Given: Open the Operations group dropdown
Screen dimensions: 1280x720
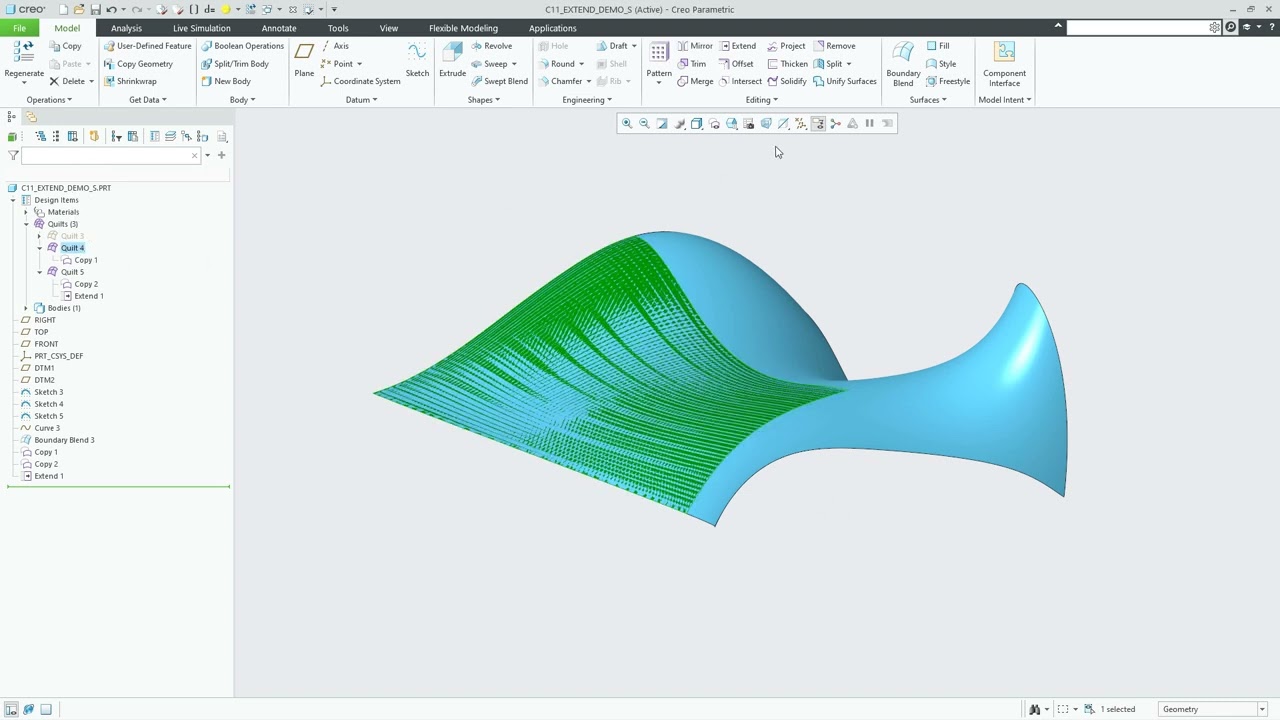Looking at the screenshot, I should [x=49, y=100].
